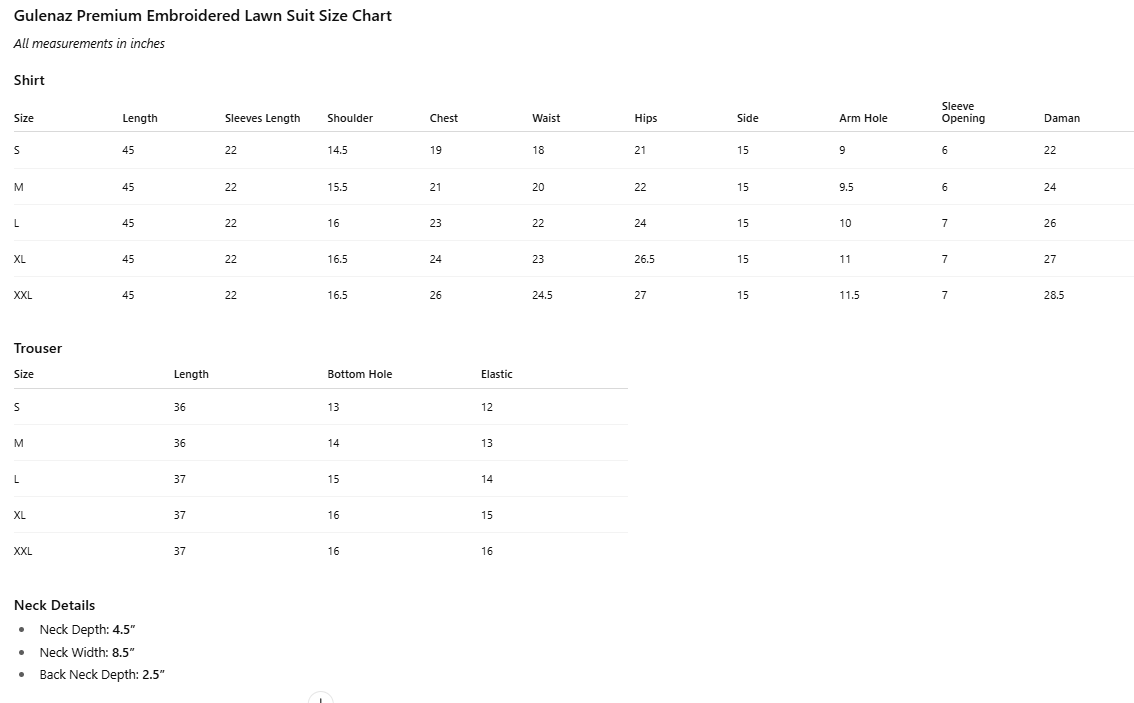Click the Waist column header
This screenshot has width=1134, height=703.
click(x=546, y=118)
